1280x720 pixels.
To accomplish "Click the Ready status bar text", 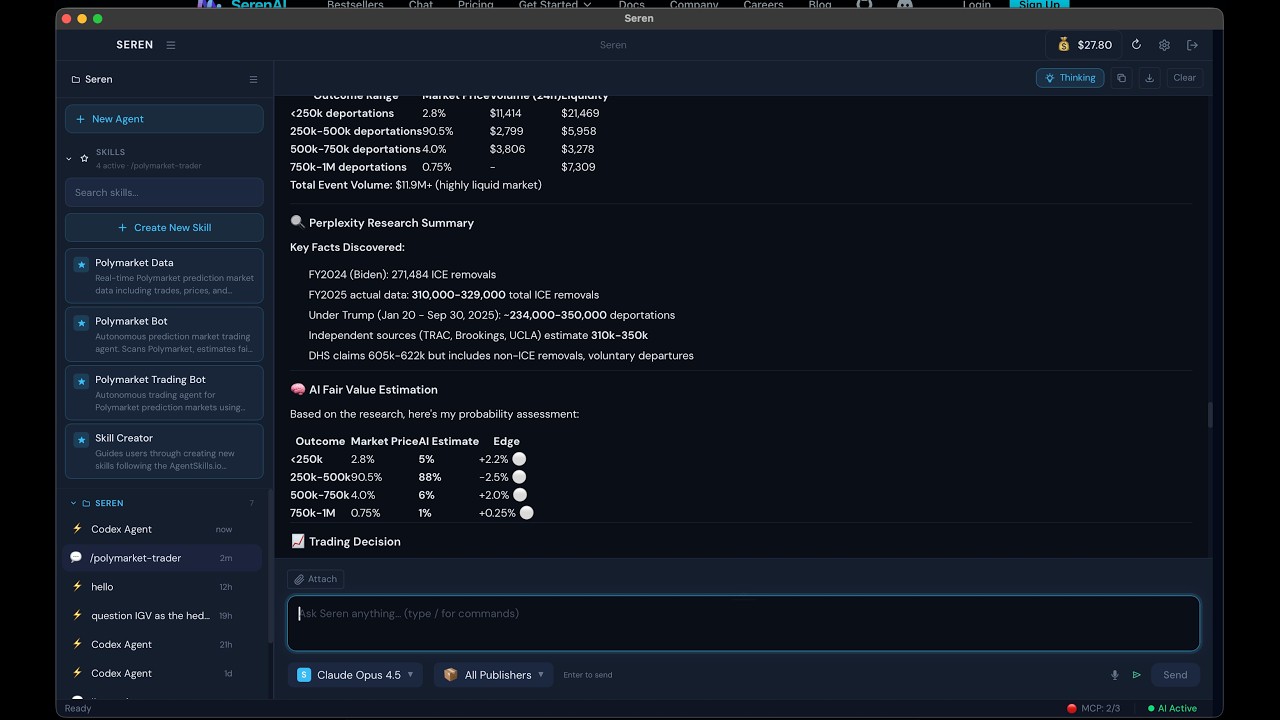I will tap(78, 708).
